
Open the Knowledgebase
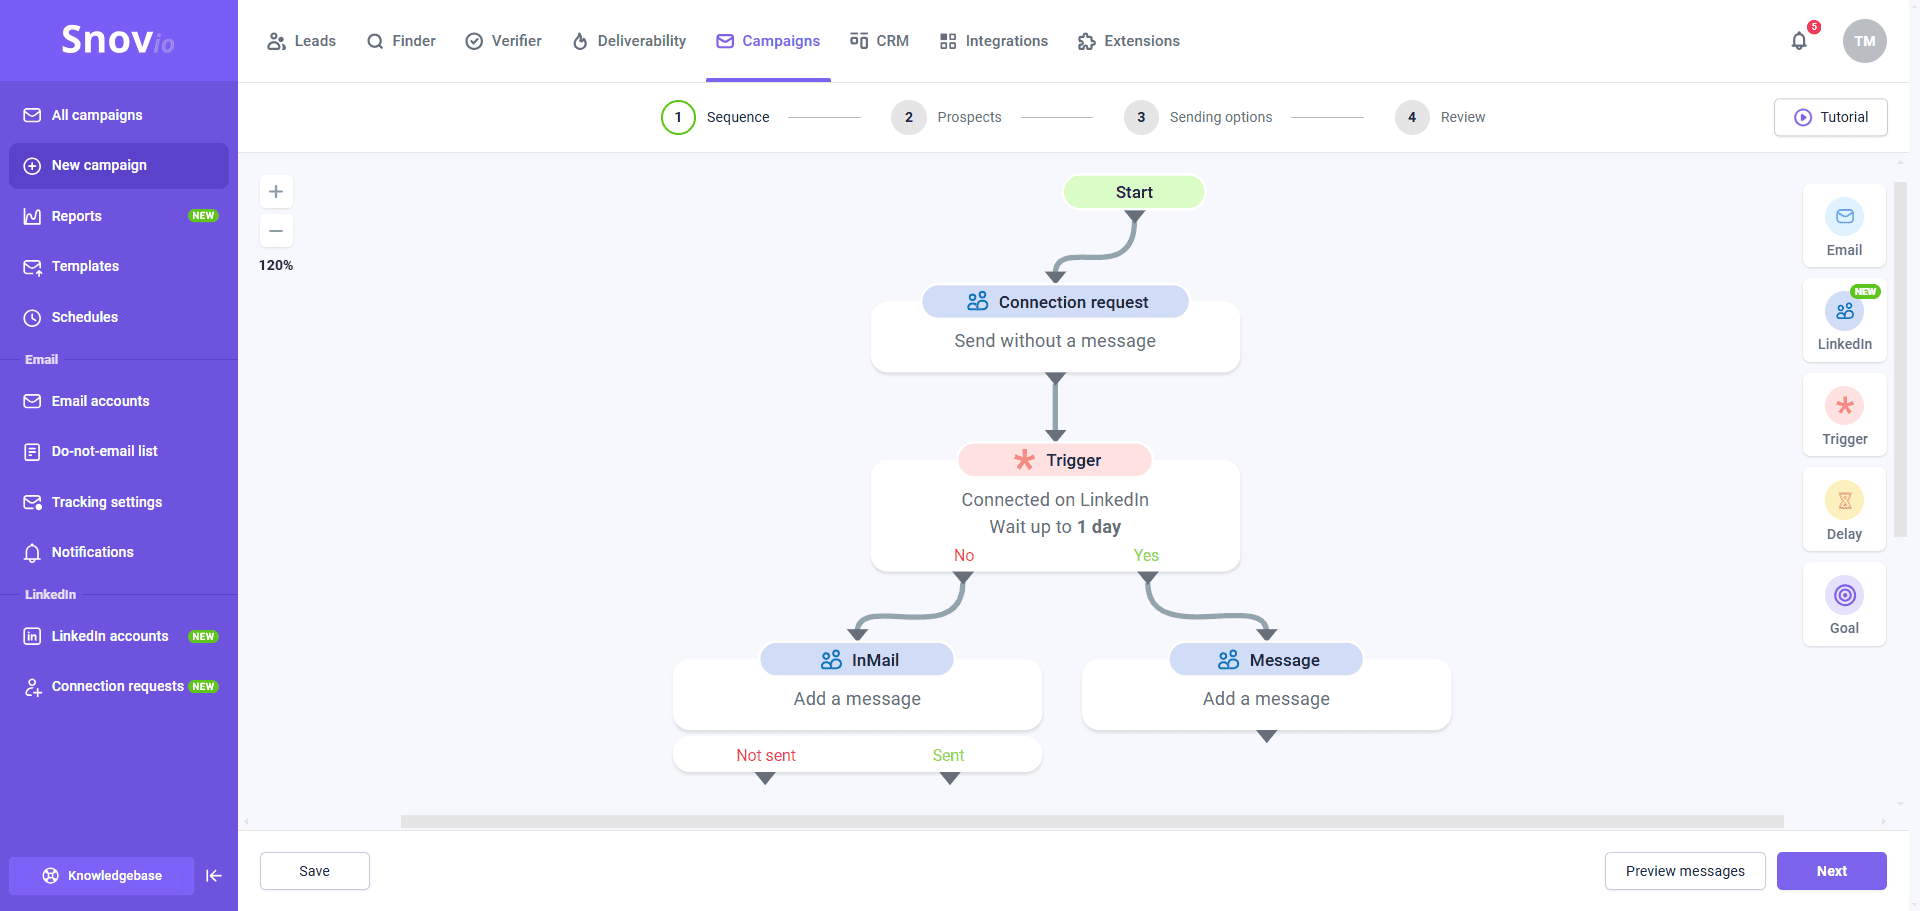(102, 876)
